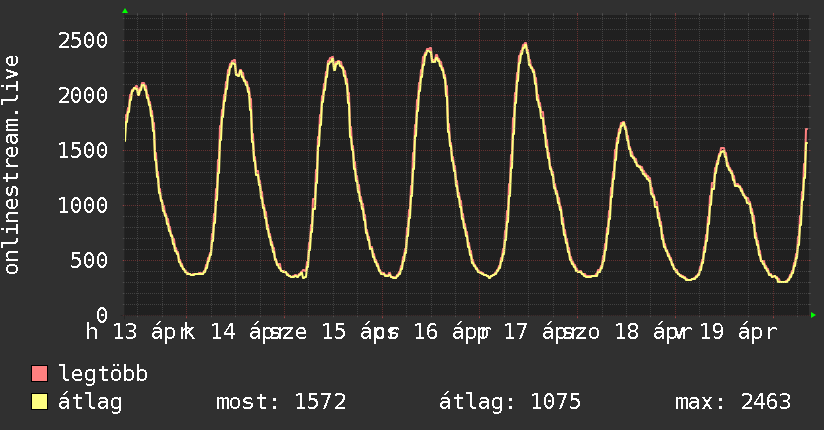Click the green arrow atop the y-axis

pos(125,11)
